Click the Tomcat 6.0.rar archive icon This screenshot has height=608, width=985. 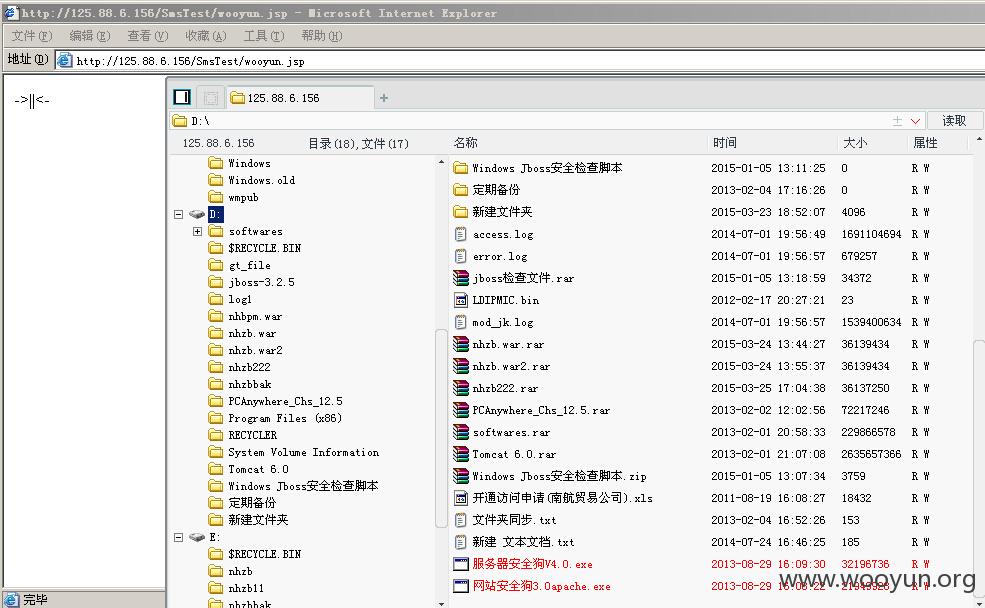click(x=460, y=454)
